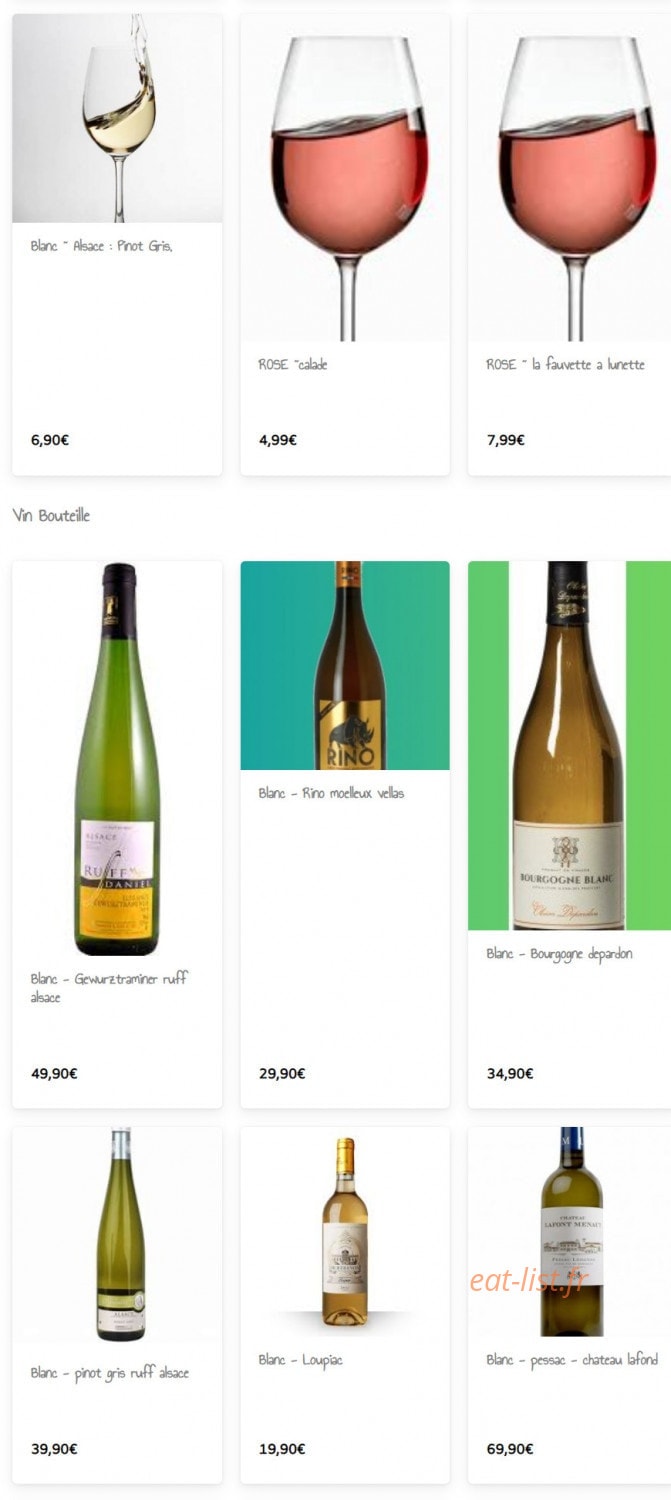
Task: Open the 'ROSE calade' product name
Action: click(x=292, y=365)
